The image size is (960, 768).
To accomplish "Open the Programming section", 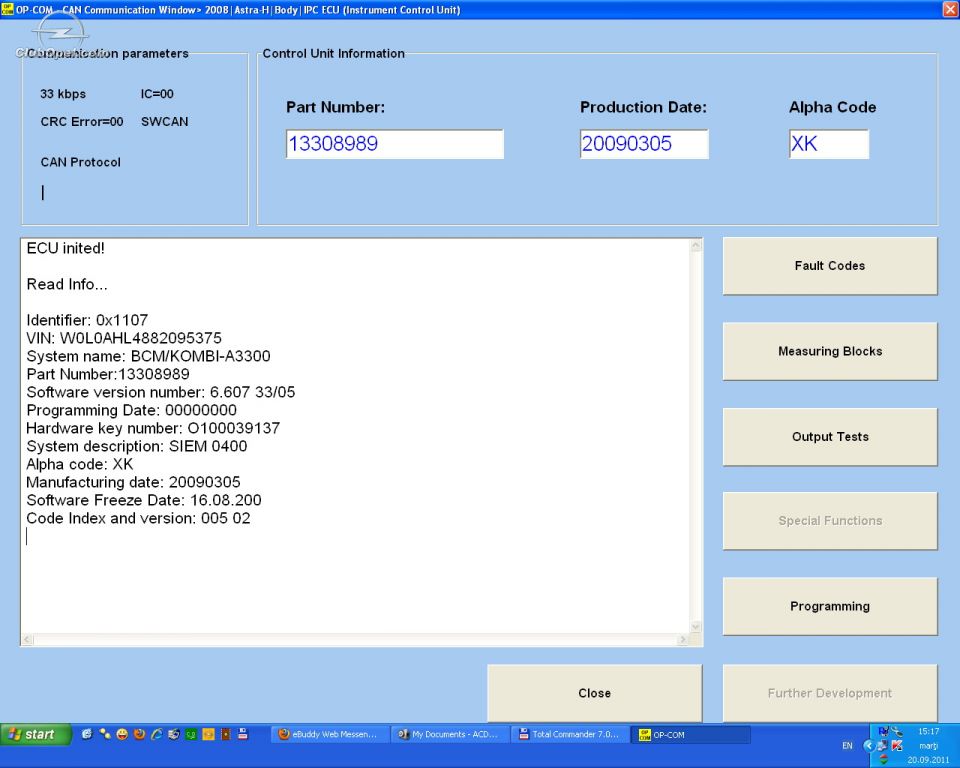I will 830,606.
